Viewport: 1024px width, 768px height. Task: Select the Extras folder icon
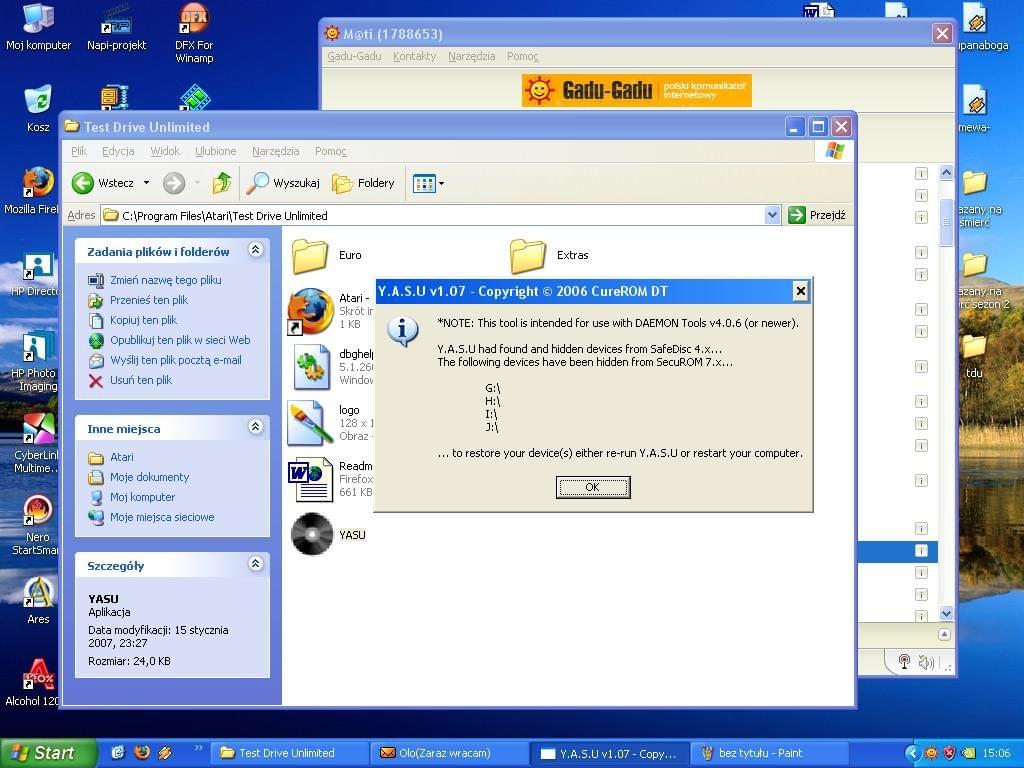point(528,255)
